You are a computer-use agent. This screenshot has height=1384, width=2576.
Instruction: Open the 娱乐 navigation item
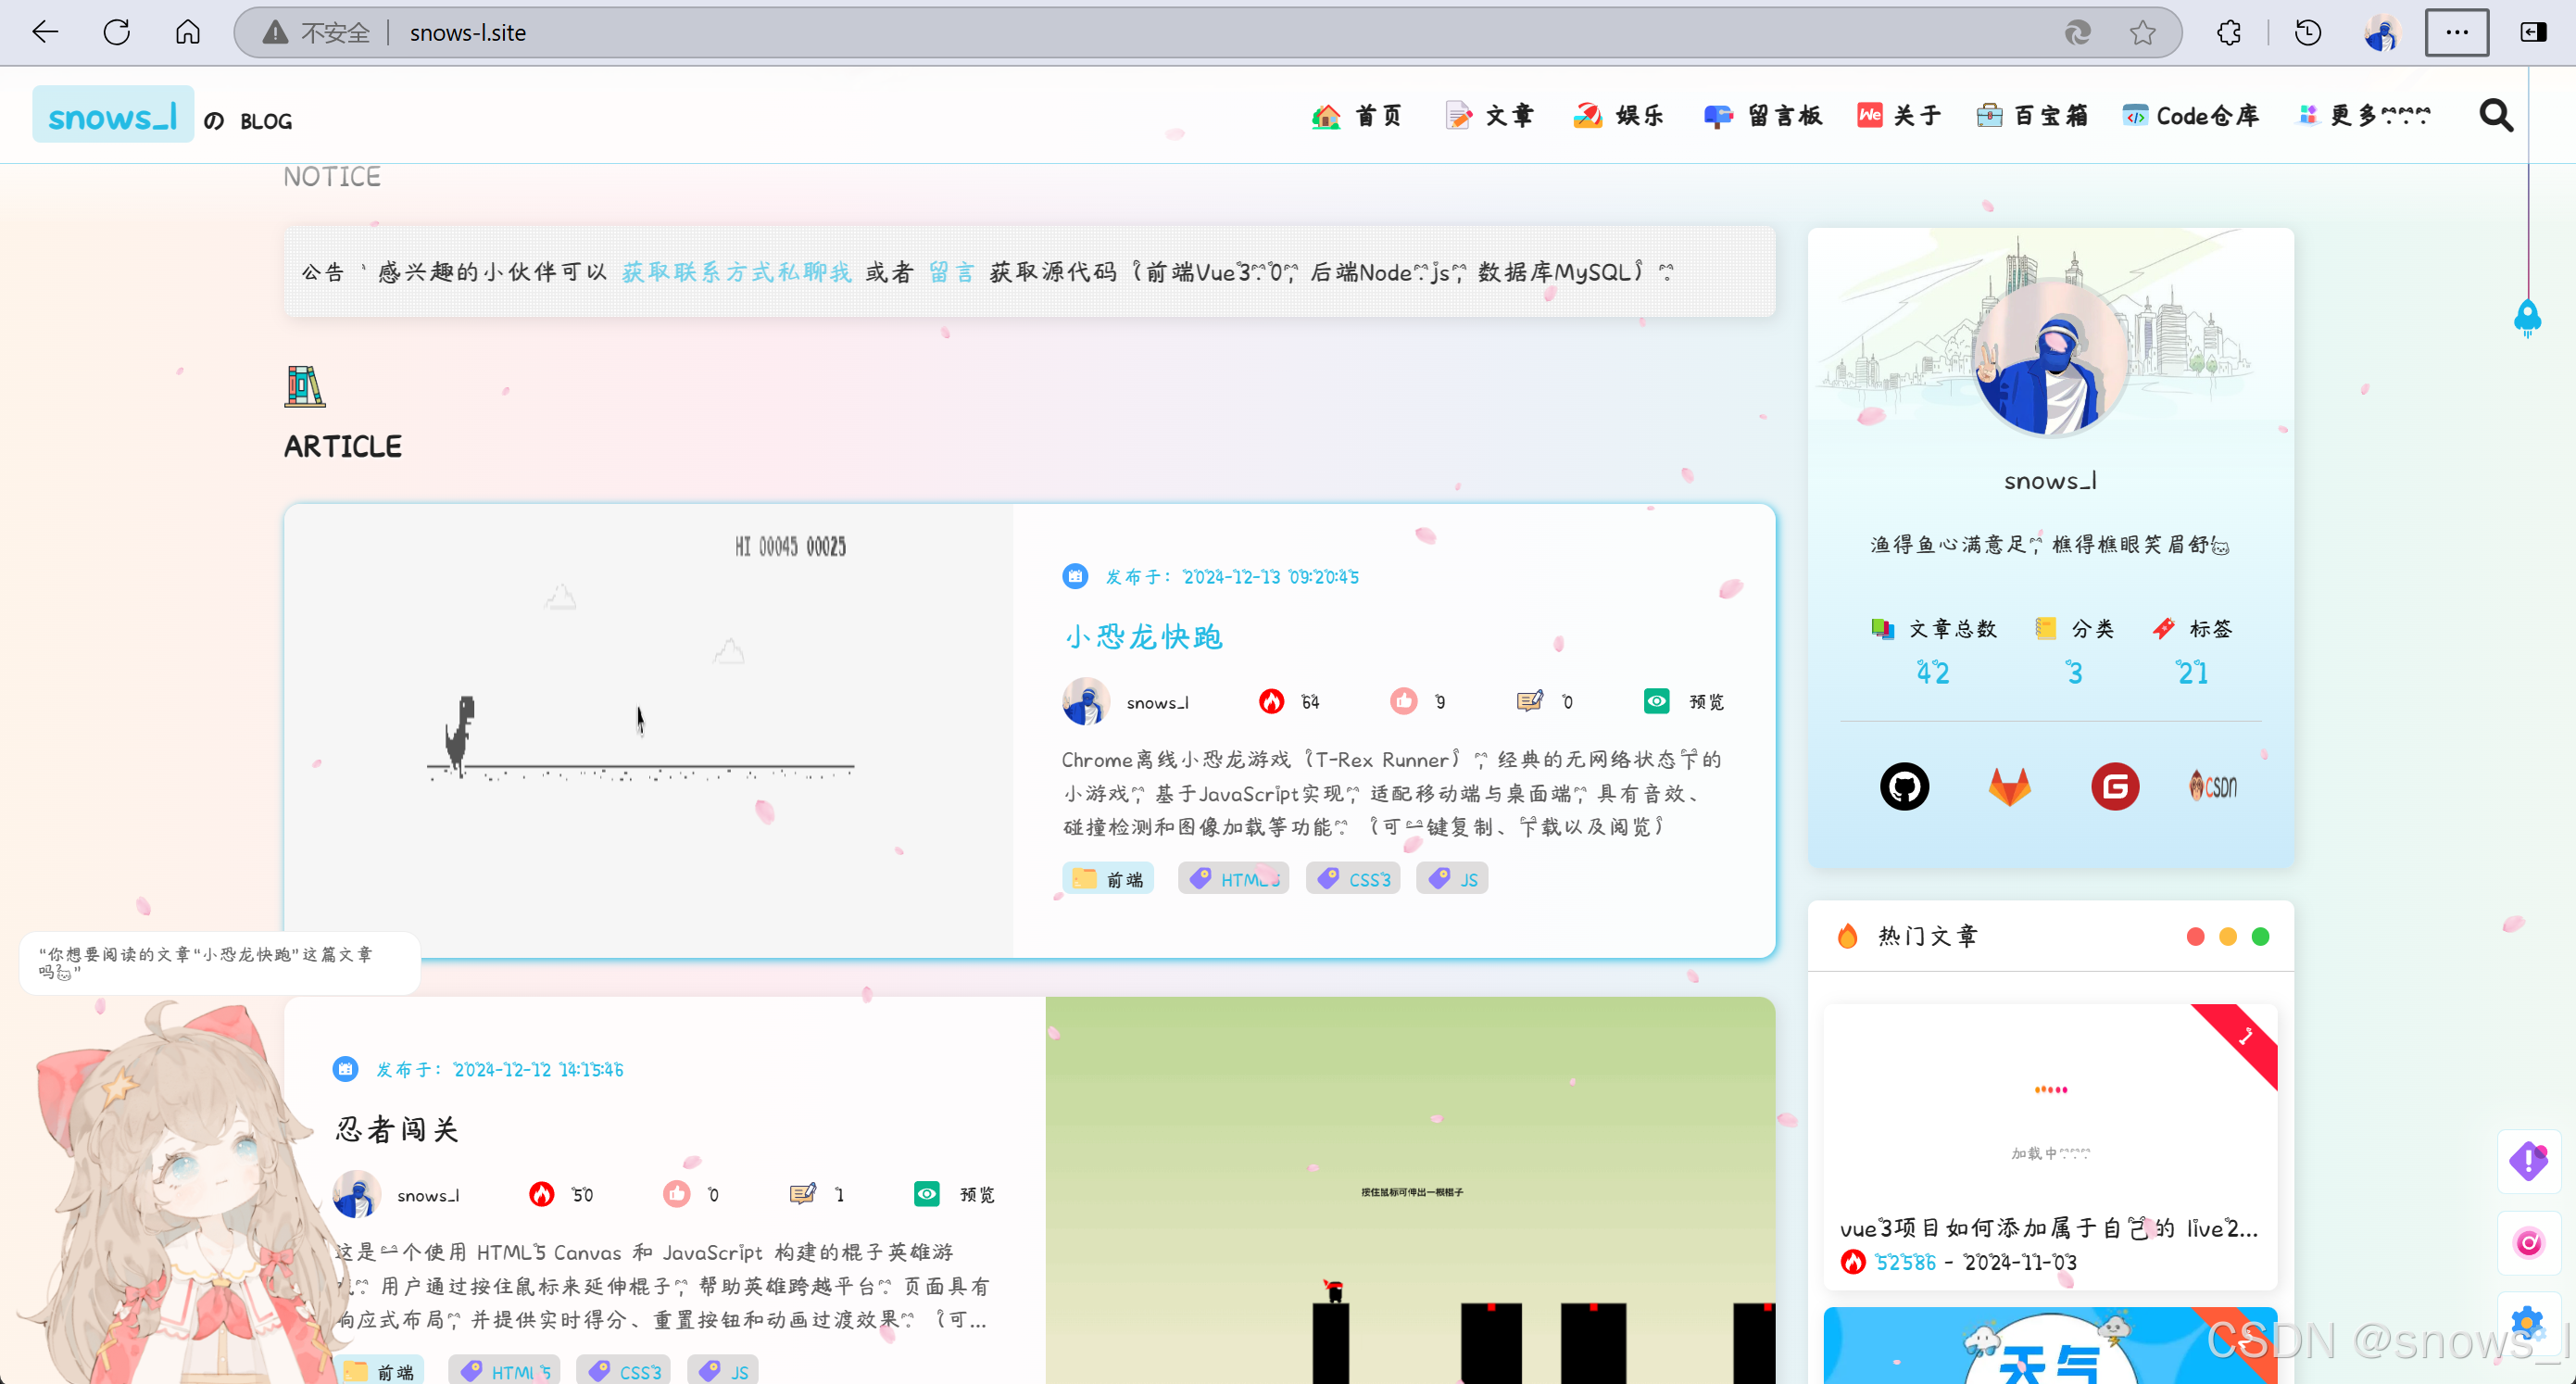point(1618,115)
